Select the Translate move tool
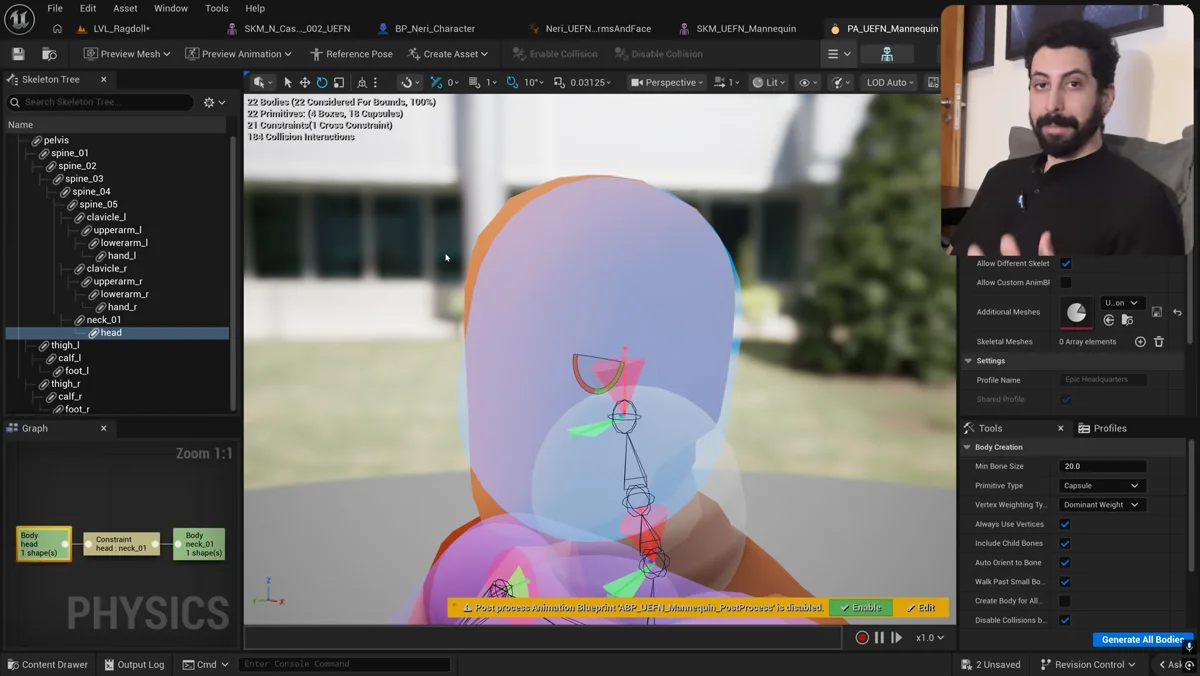The width and height of the screenshot is (1200, 676). 305,83
